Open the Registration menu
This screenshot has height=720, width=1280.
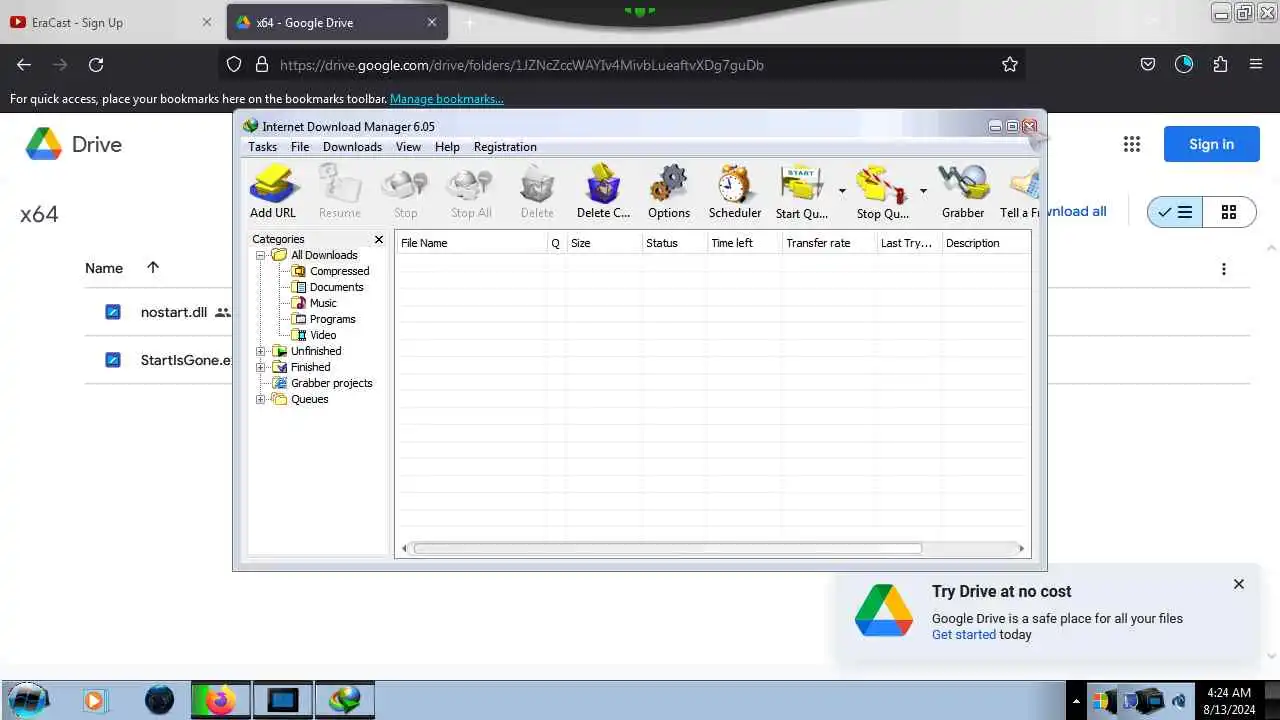click(x=505, y=147)
